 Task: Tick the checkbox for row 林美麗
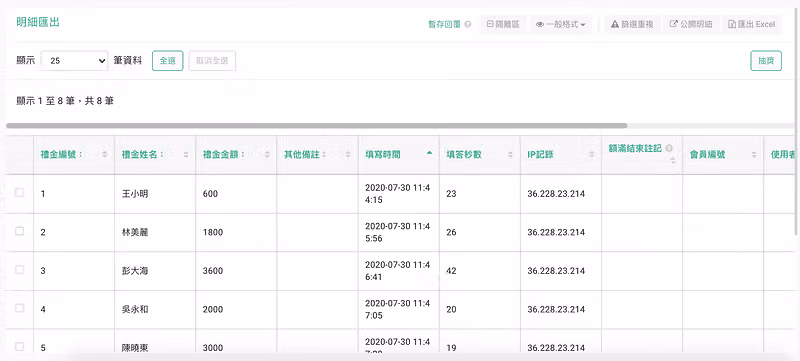19,231
